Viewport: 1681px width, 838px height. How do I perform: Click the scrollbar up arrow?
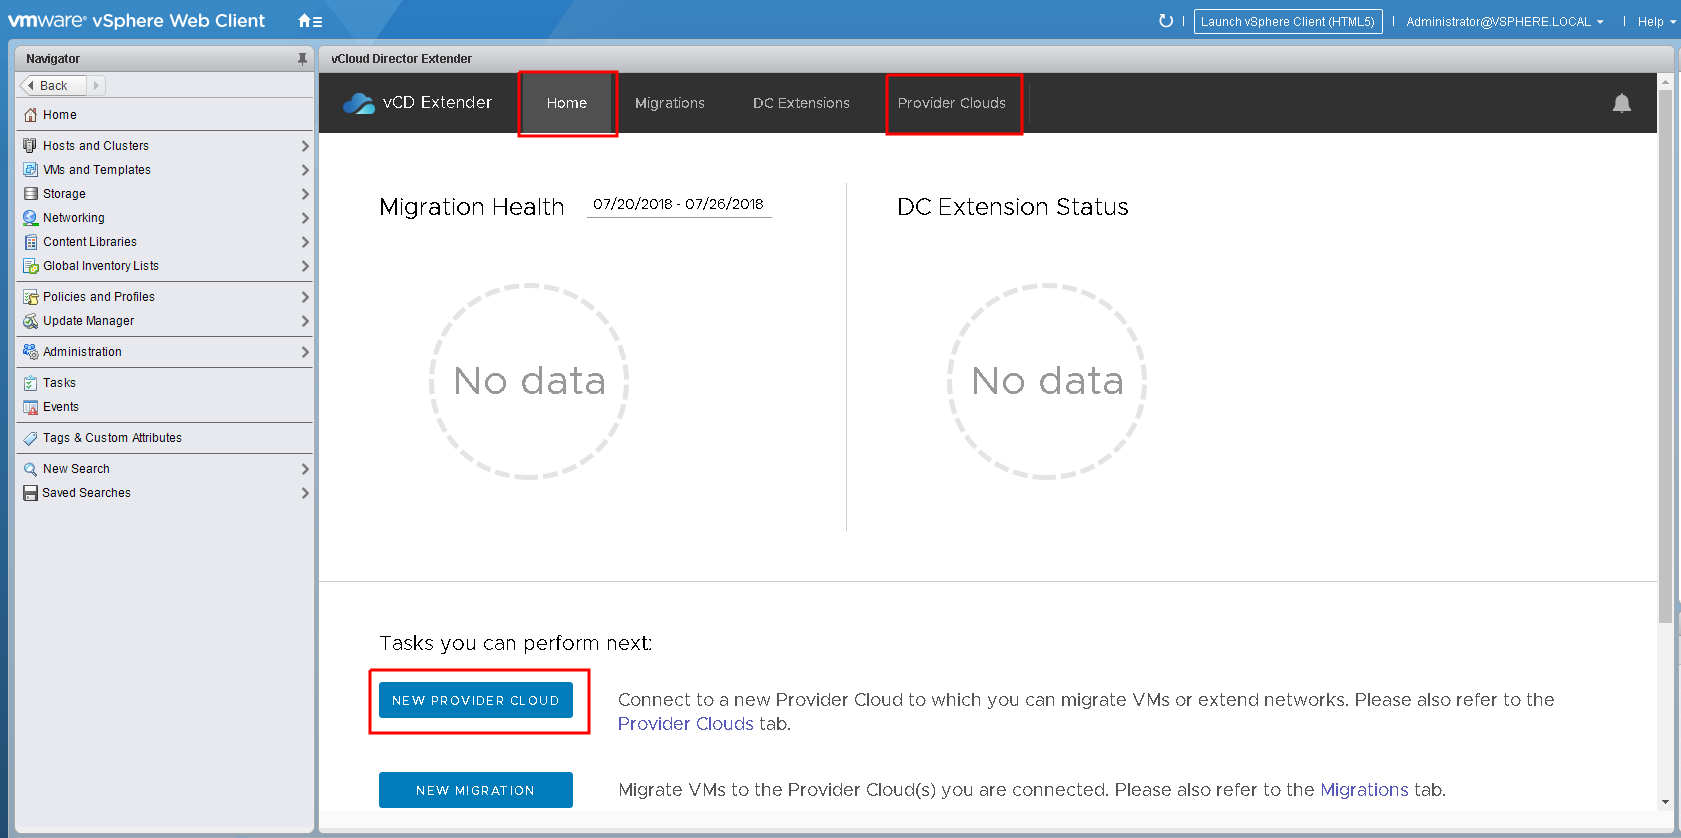tap(1665, 81)
